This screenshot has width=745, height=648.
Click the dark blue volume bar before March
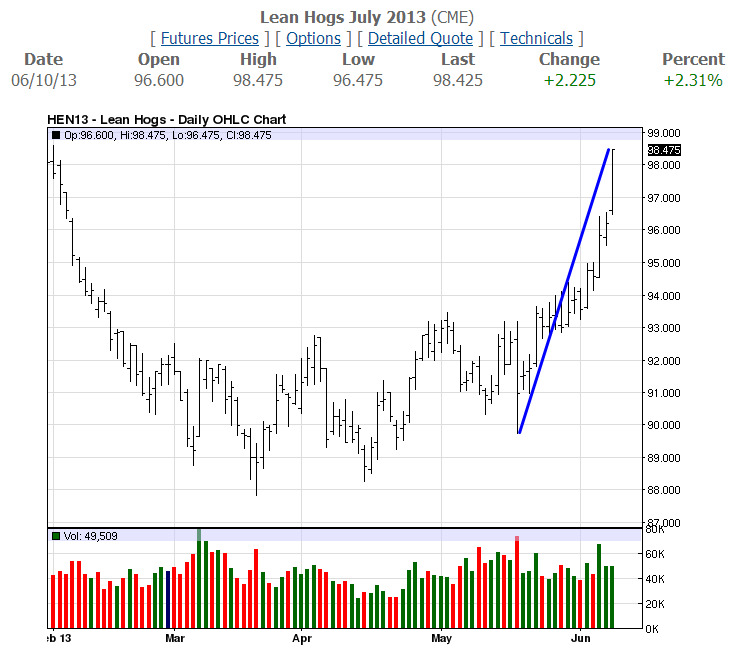click(168, 600)
